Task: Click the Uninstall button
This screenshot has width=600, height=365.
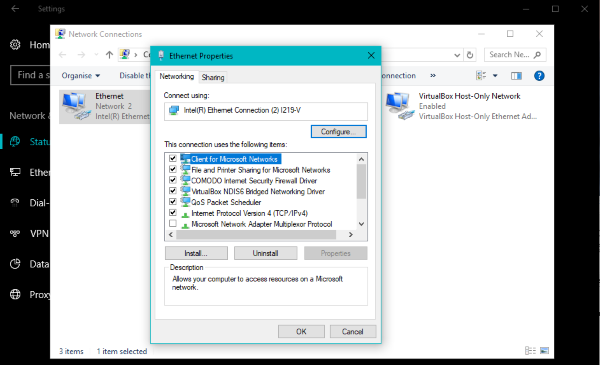Action: pos(266,253)
